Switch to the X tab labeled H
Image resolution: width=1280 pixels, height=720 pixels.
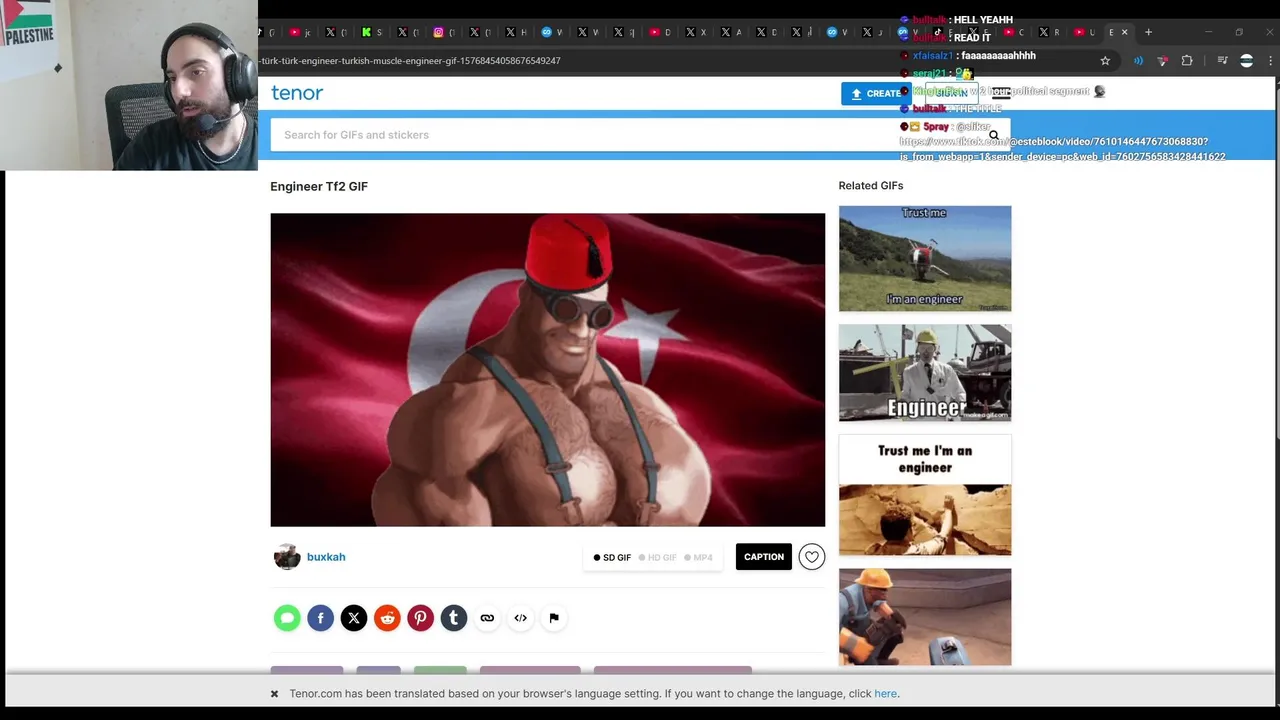pyautogui.click(x=516, y=32)
